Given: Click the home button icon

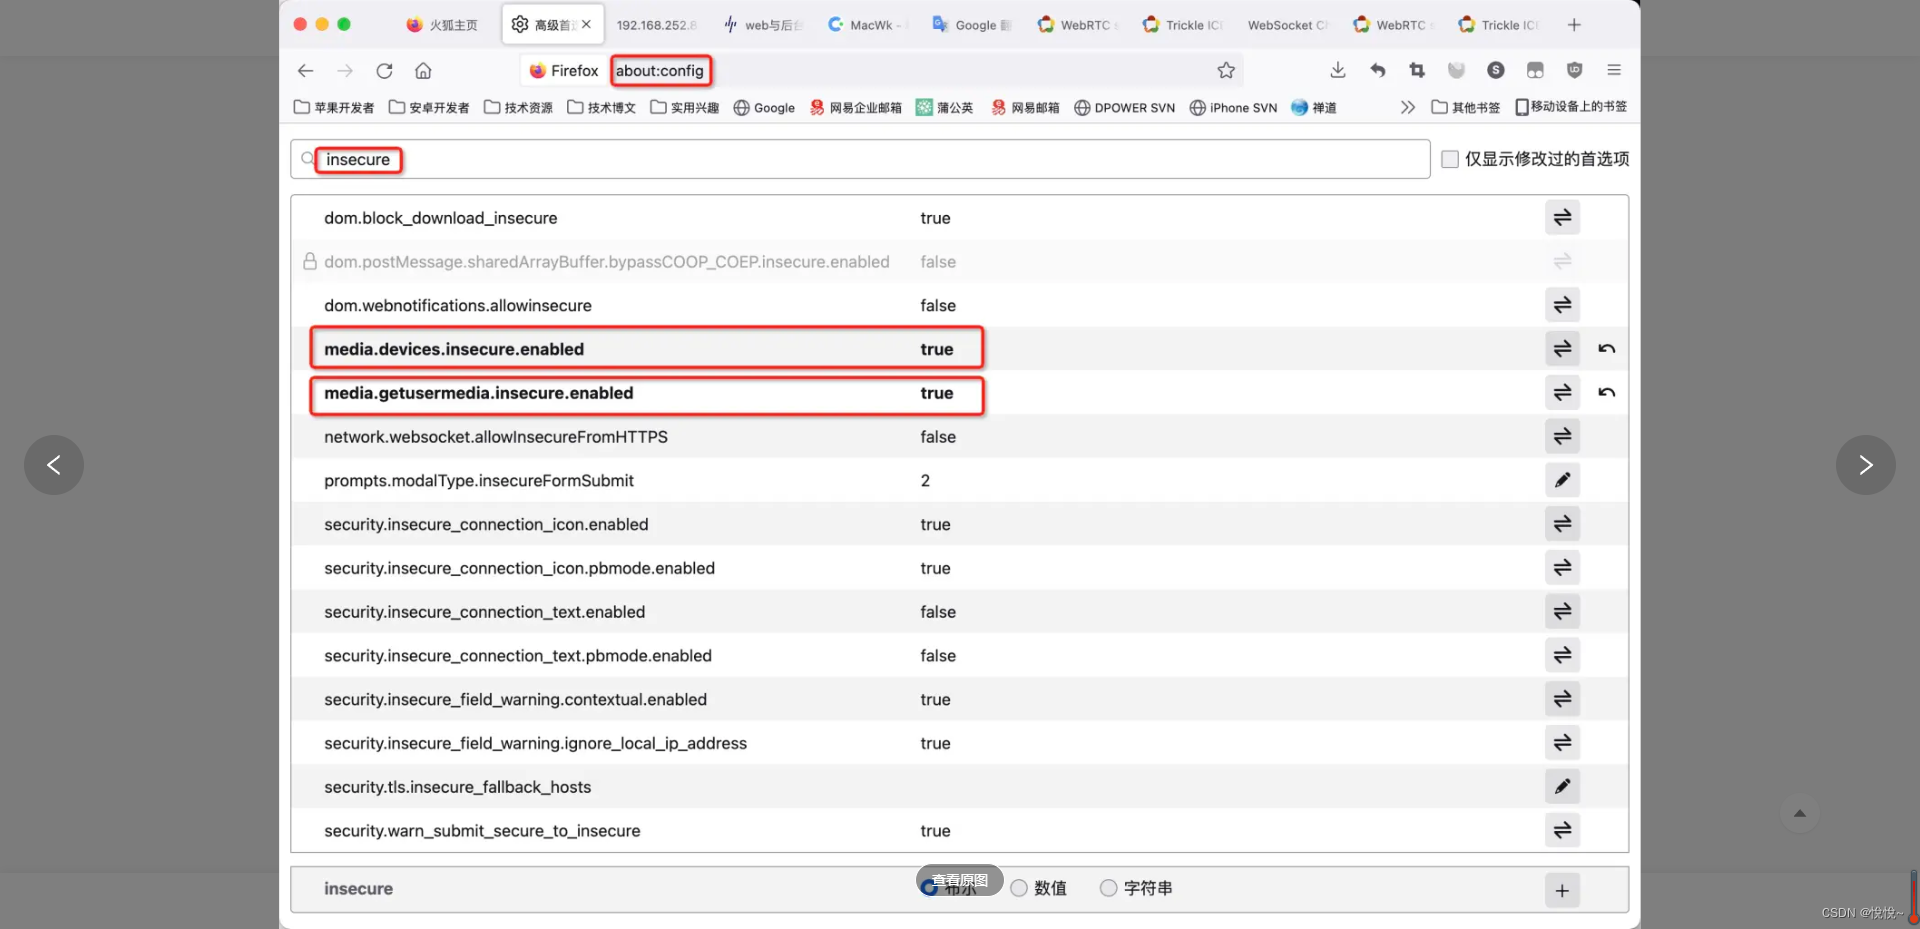Looking at the screenshot, I should 423,71.
